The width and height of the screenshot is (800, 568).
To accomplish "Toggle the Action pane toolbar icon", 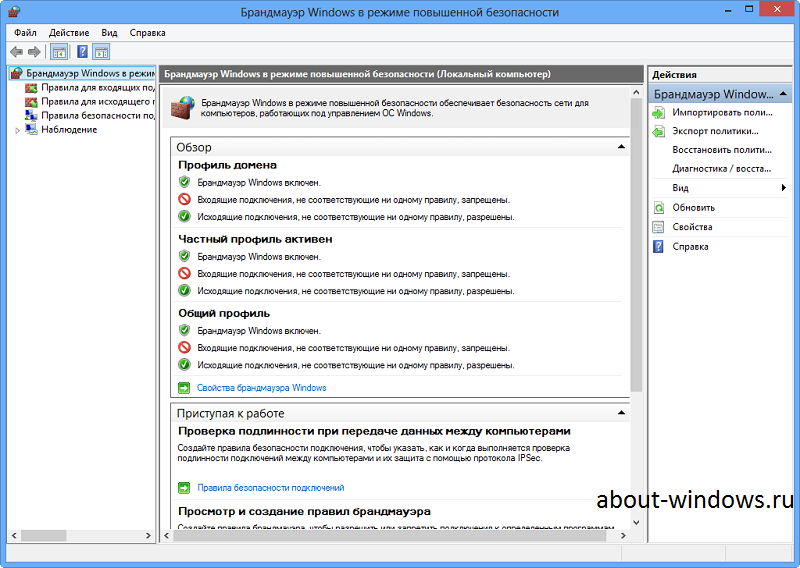I will coord(102,52).
